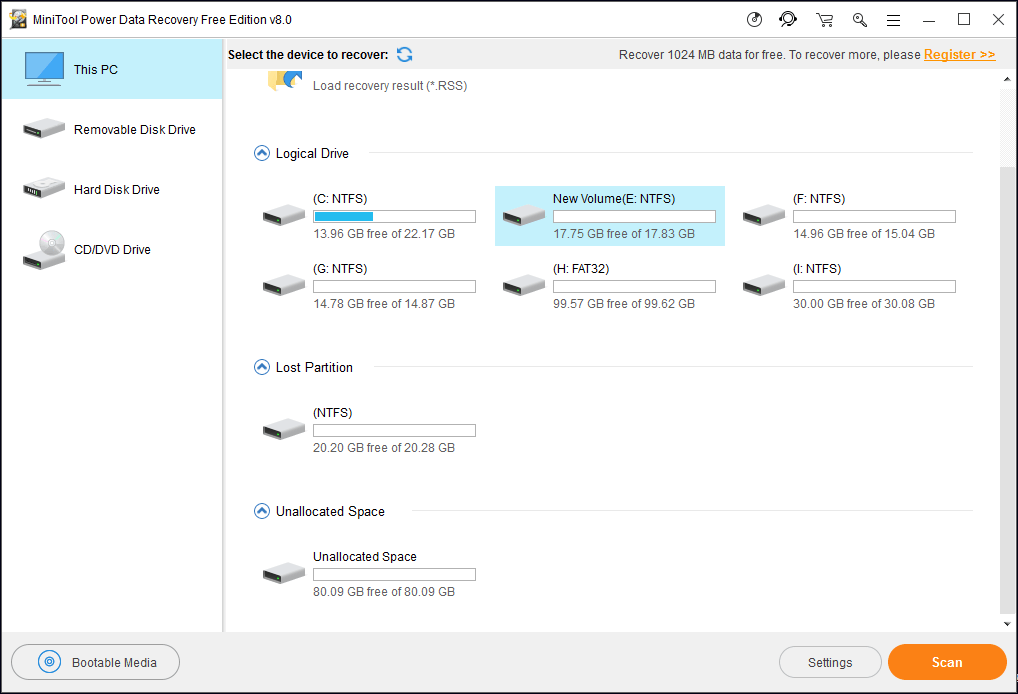This screenshot has height=694, width=1018.
Task: Click the H: FAT32 usage bar
Action: tap(634, 286)
